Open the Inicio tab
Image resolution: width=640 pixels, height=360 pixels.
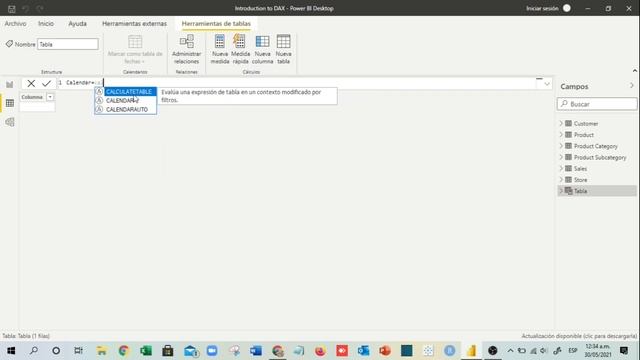coord(46,24)
